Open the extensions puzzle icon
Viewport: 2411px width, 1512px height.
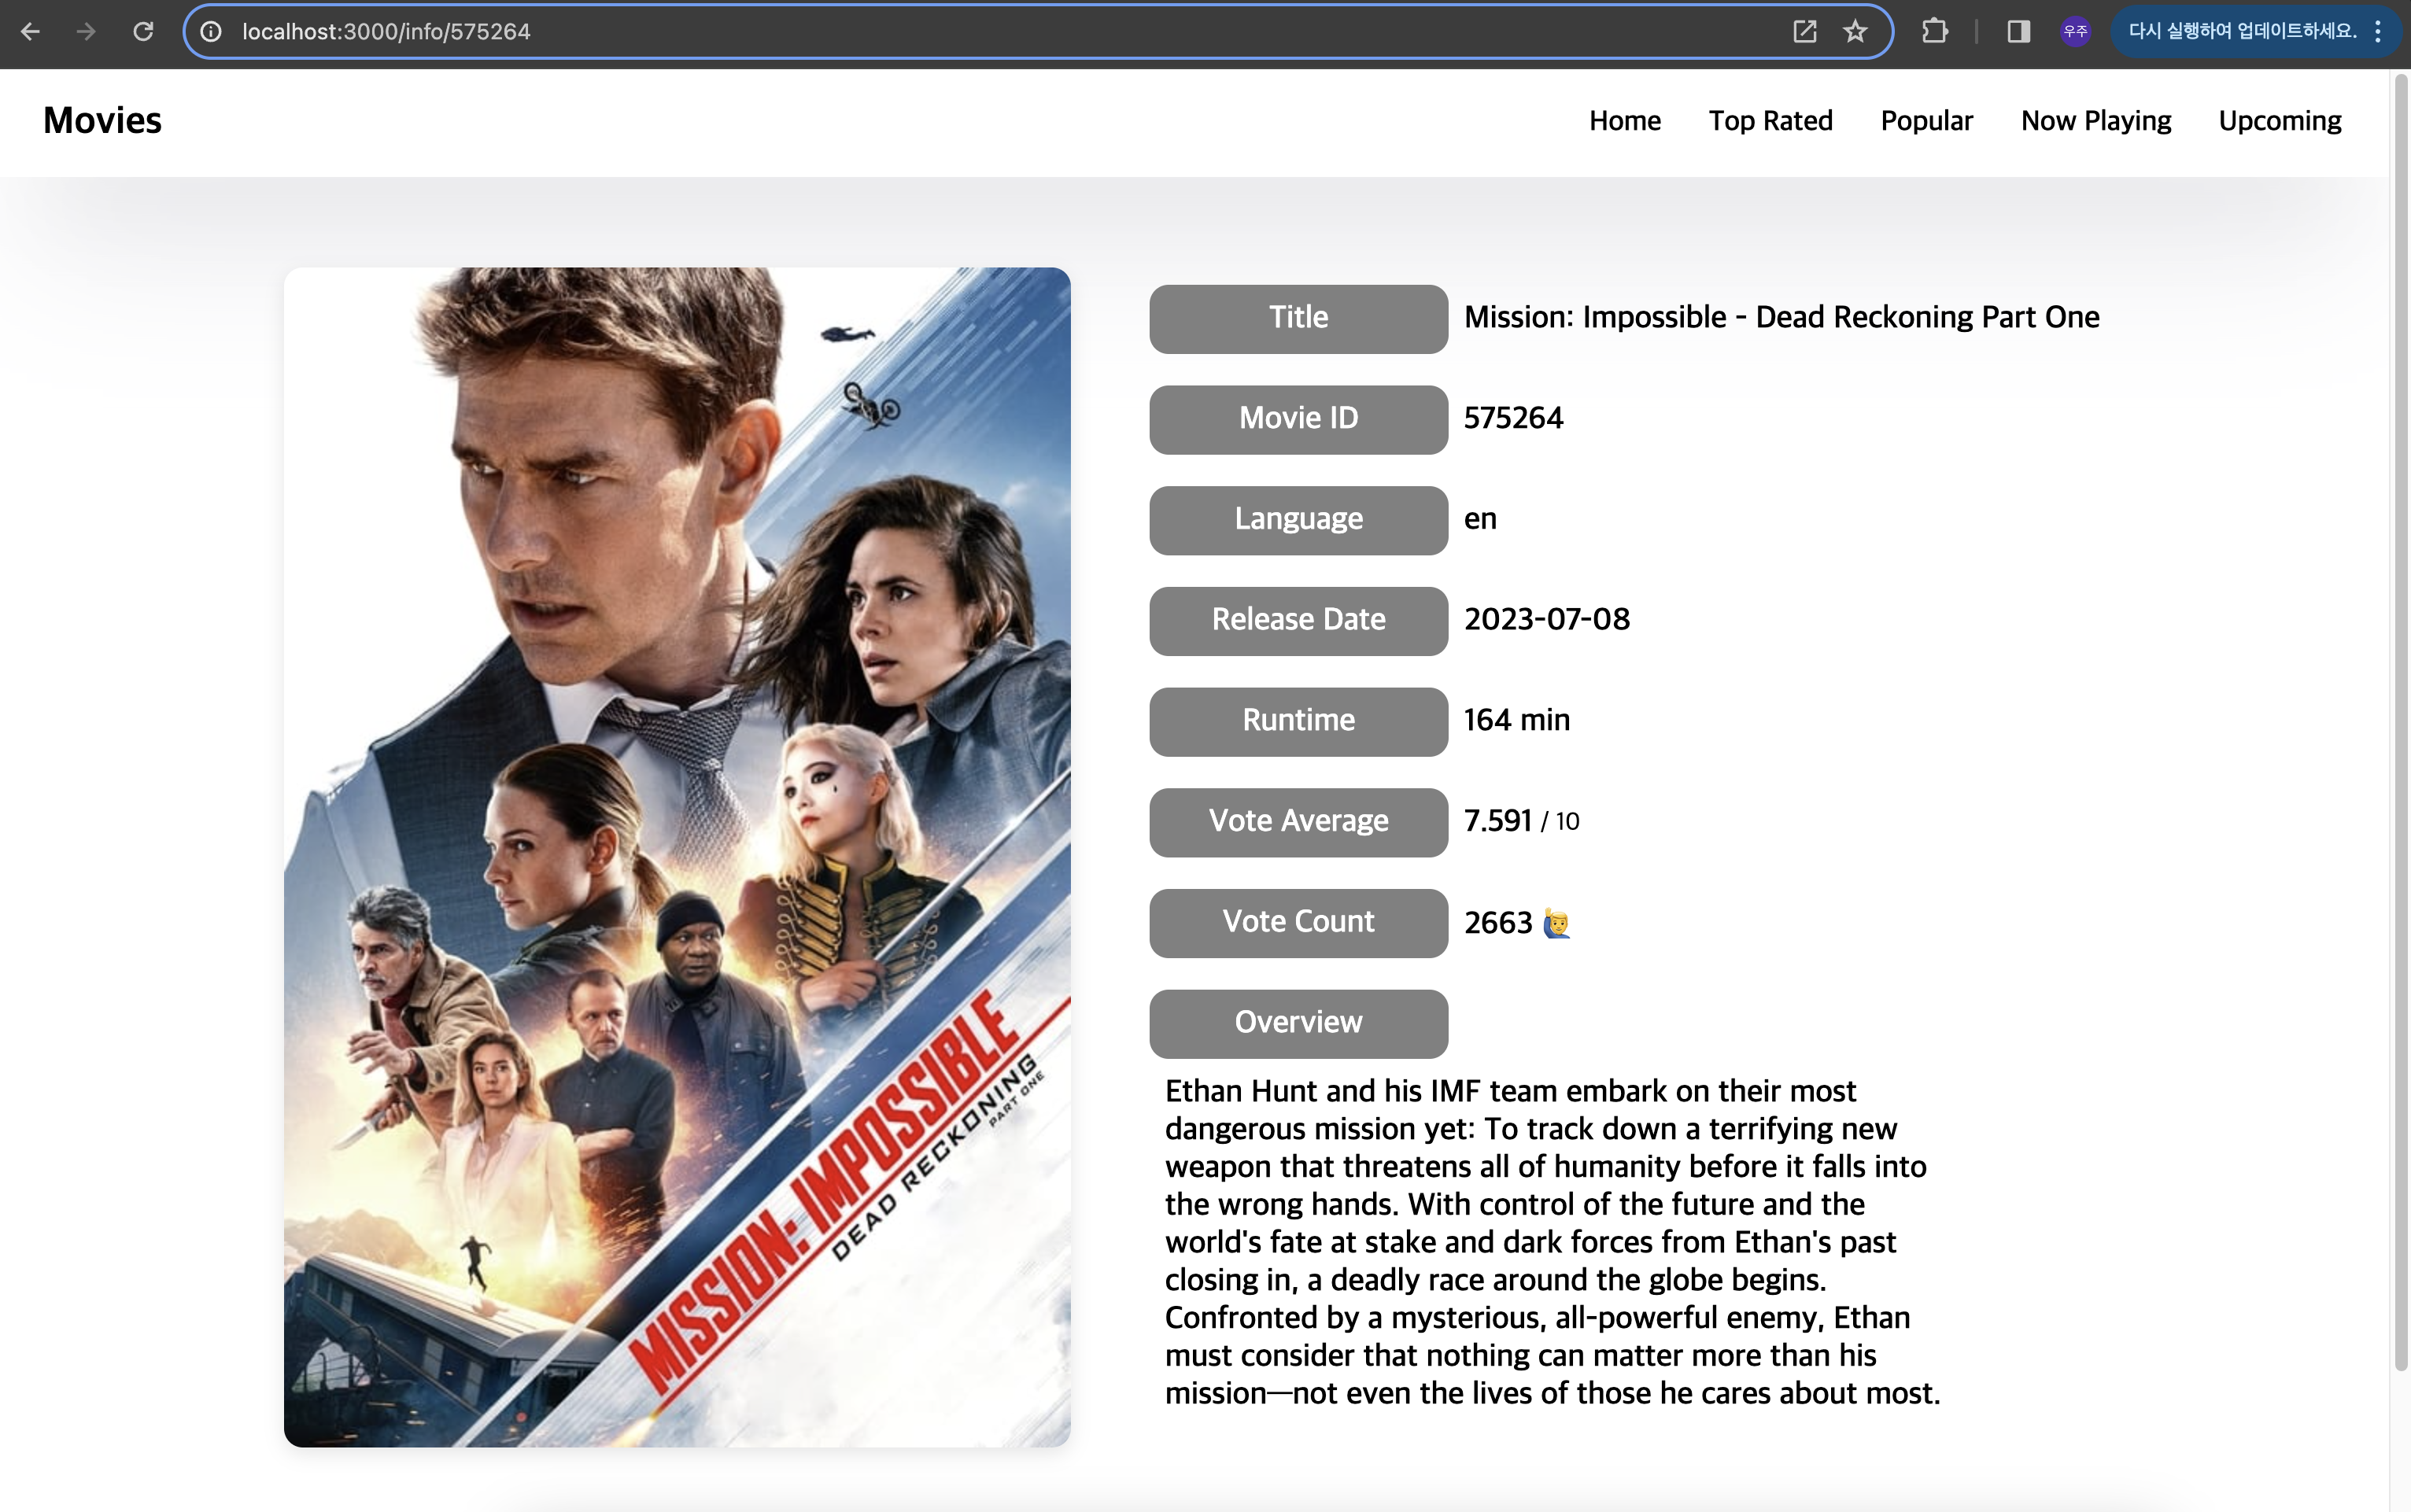pos(1934,32)
